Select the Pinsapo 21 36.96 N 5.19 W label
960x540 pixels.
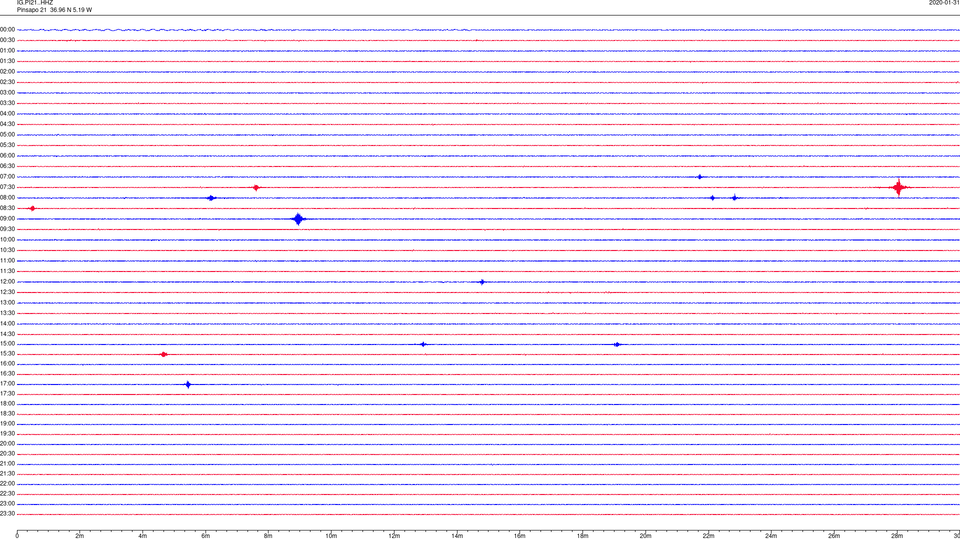(54, 10)
